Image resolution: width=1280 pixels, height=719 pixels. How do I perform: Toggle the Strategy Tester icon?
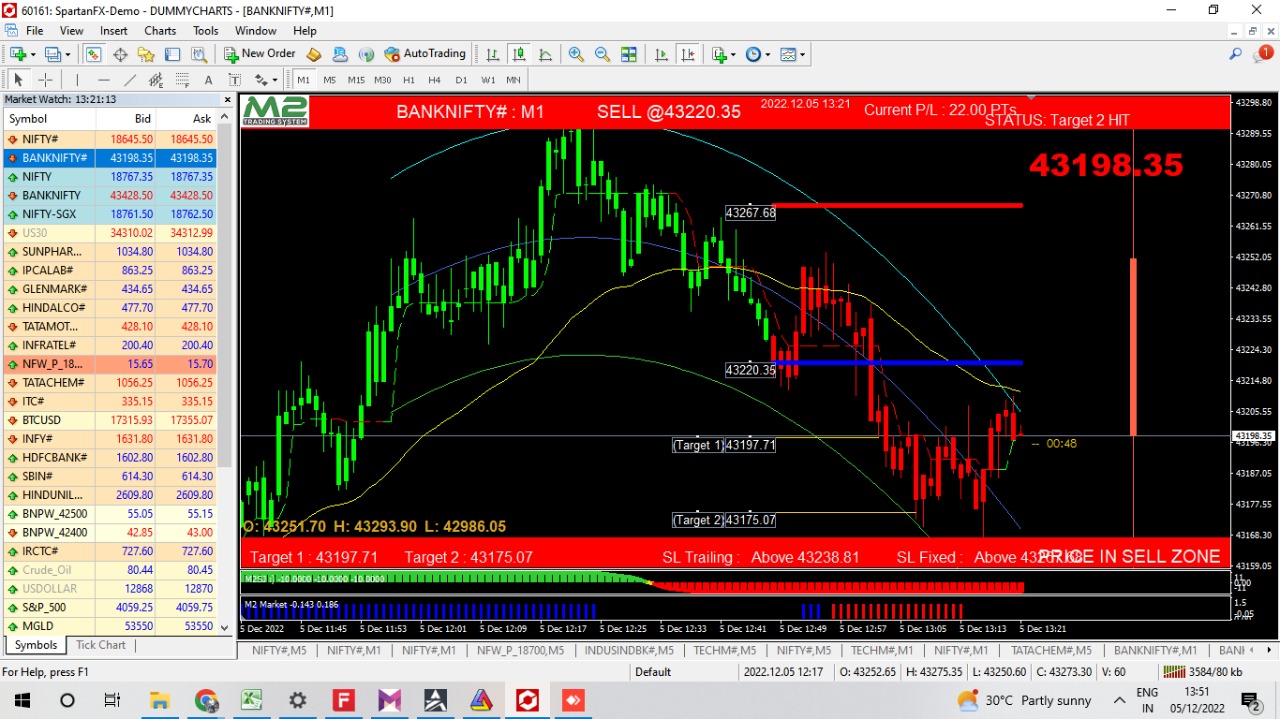[199, 54]
